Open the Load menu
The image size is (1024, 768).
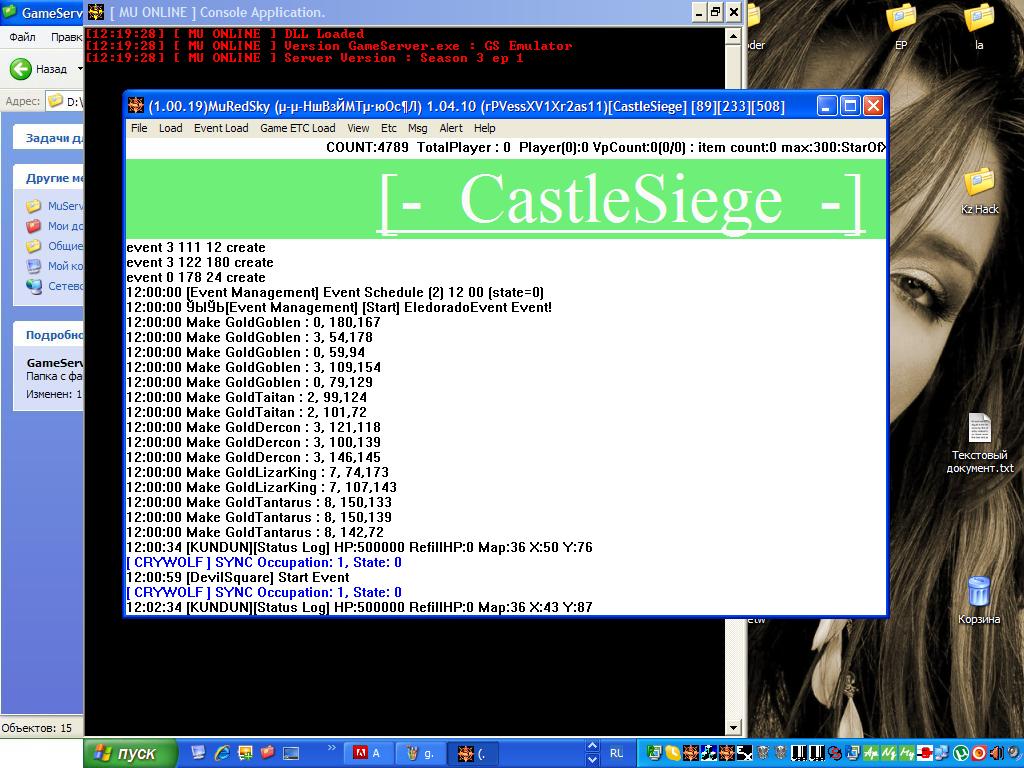click(170, 128)
